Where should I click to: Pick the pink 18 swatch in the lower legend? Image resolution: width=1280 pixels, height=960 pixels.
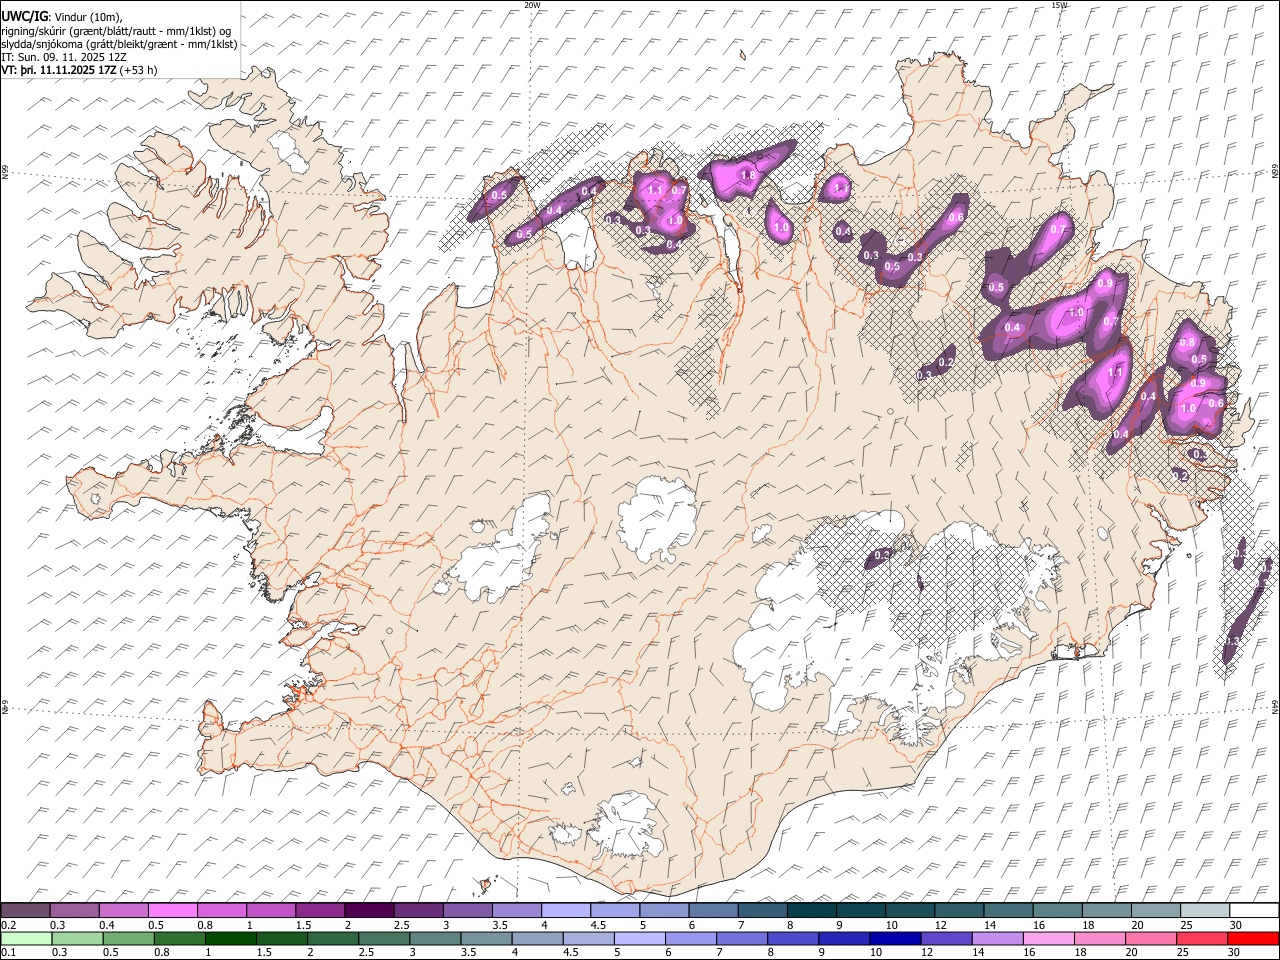1100,938
